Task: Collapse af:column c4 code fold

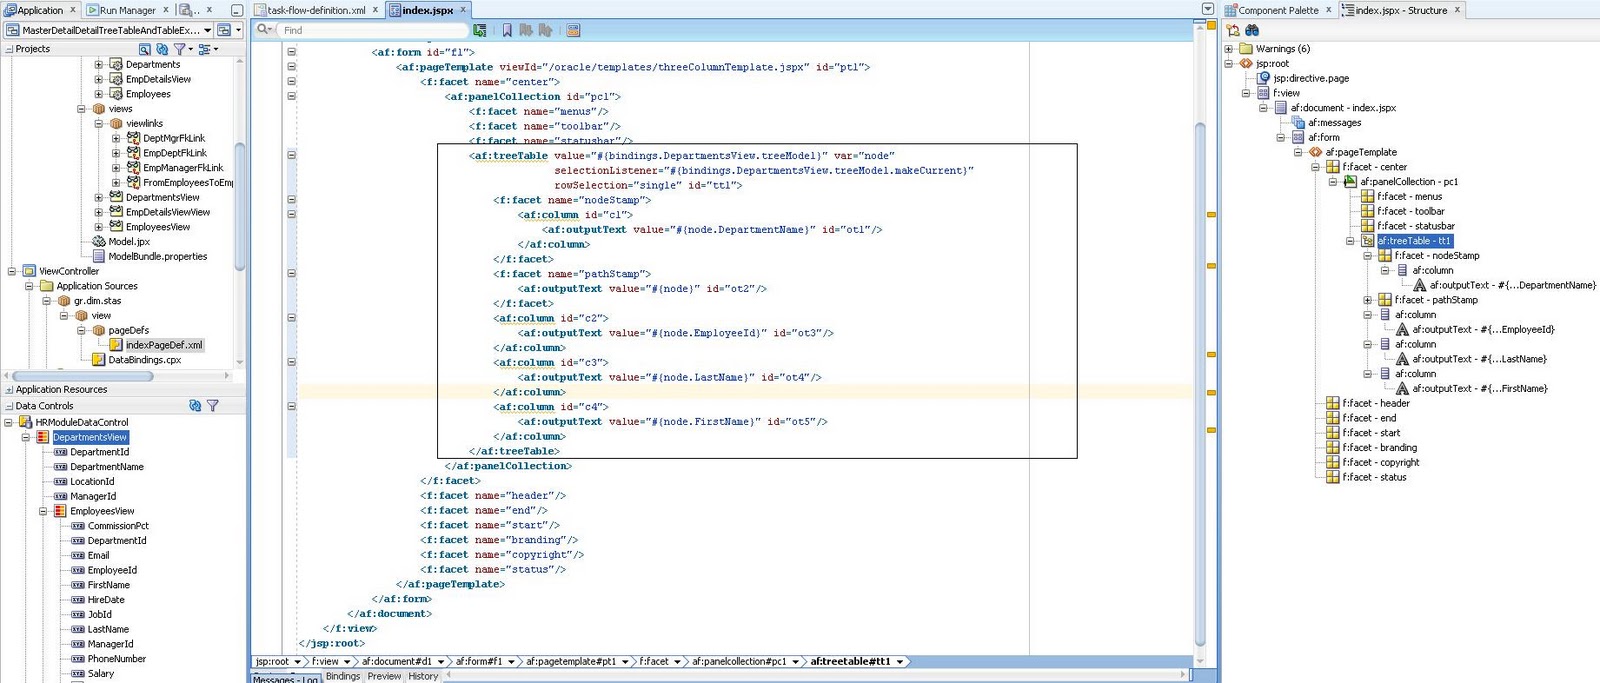Action: [292, 406]
